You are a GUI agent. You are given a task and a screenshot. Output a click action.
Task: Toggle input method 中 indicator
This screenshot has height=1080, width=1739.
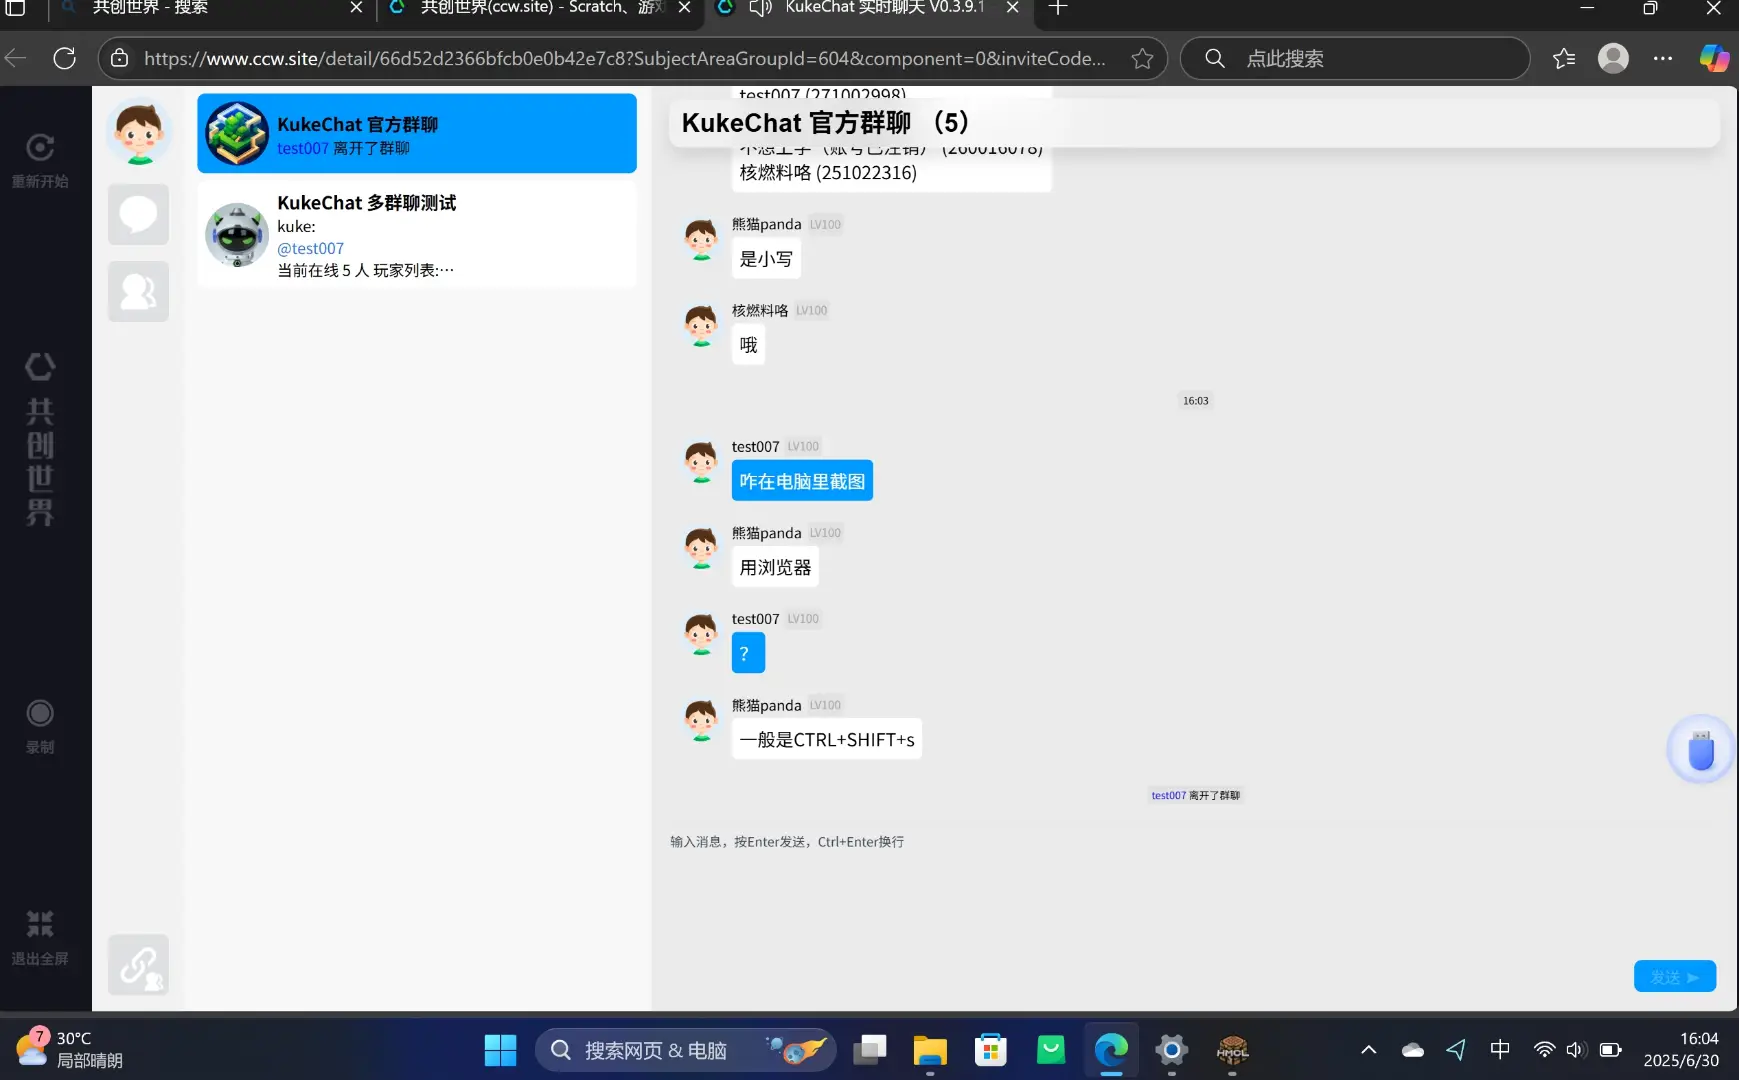point(1500,1050)
